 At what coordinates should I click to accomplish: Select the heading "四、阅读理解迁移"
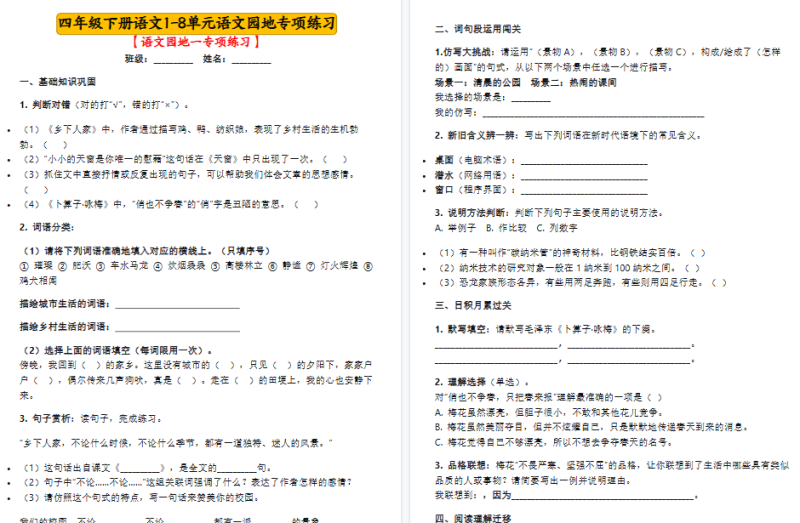tap(473, 518)
